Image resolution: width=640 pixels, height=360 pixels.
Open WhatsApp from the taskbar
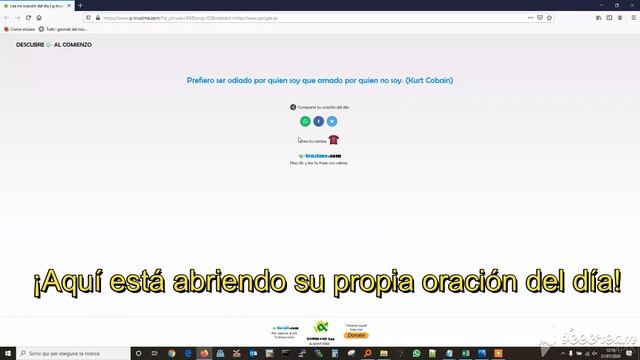tap(416, 353)
